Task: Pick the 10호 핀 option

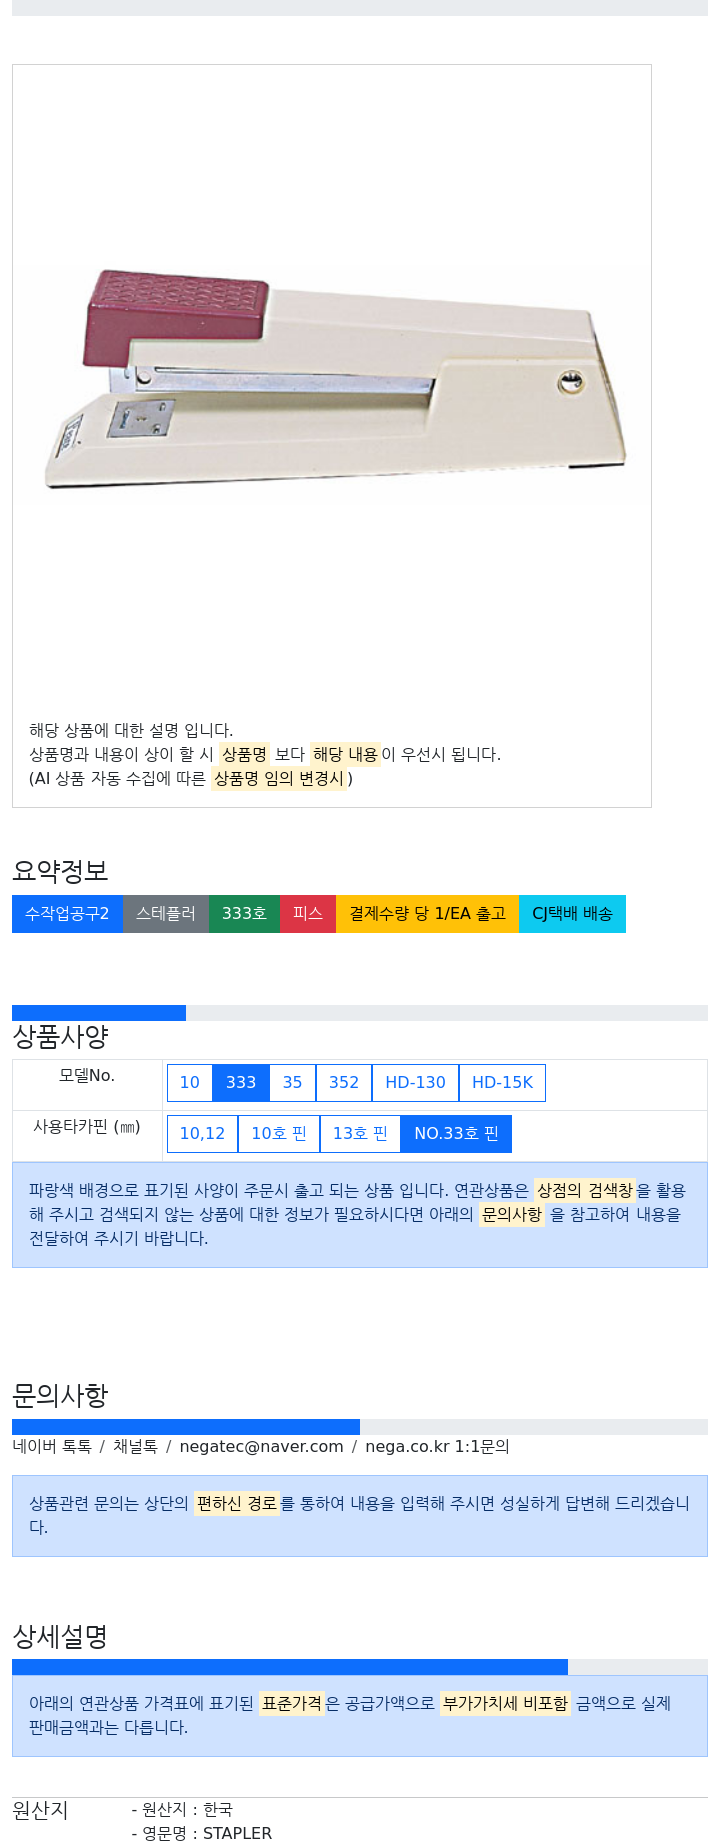Action: click(x=279, y=1134)
